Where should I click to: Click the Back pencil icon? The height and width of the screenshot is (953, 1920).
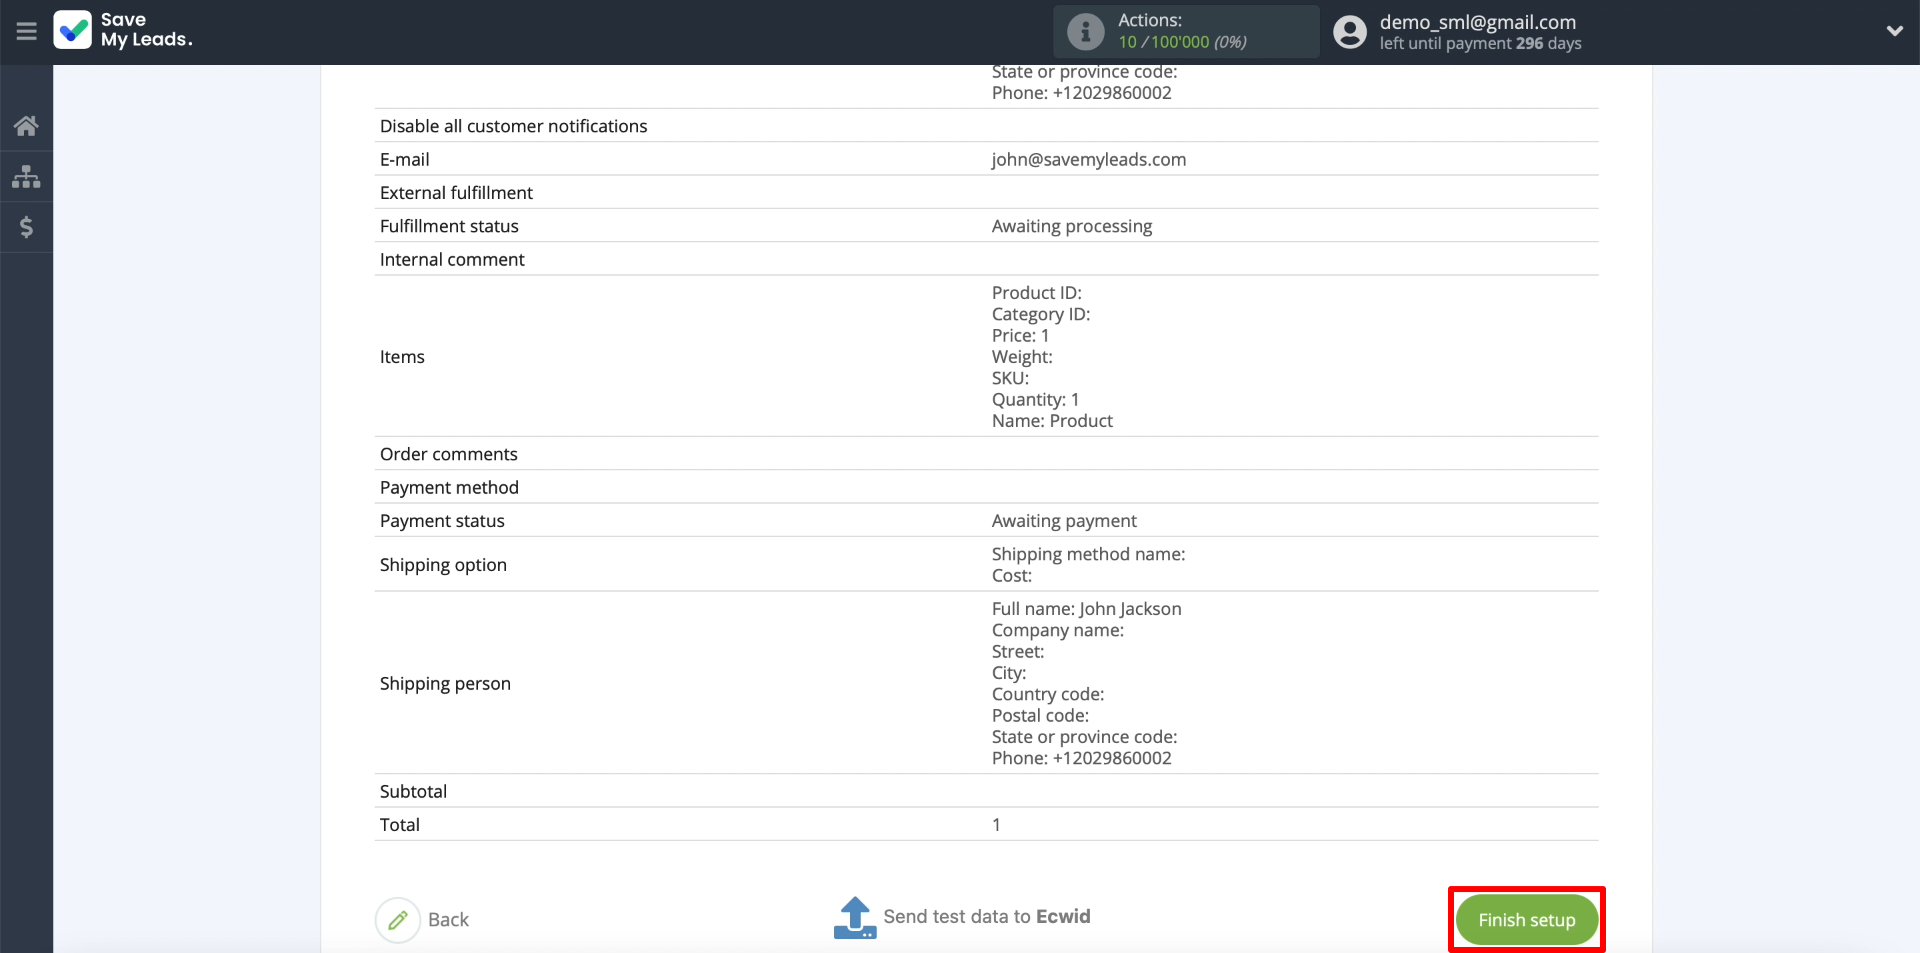397,920
